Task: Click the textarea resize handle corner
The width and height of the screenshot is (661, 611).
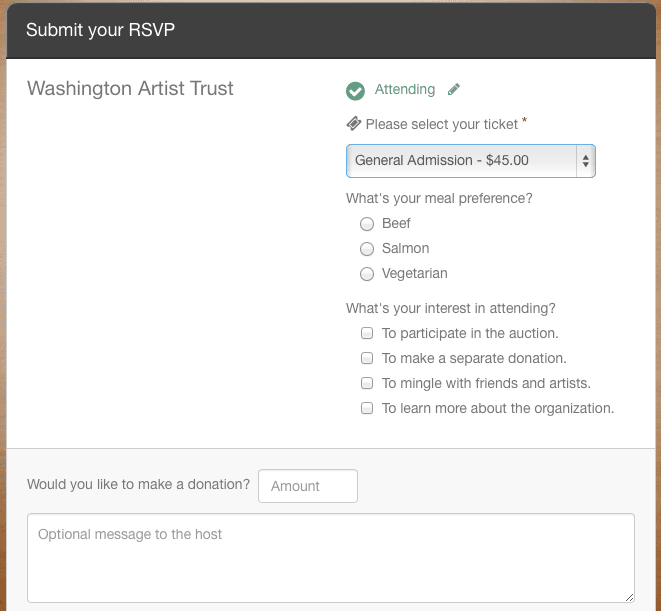Action: [629, 596]
